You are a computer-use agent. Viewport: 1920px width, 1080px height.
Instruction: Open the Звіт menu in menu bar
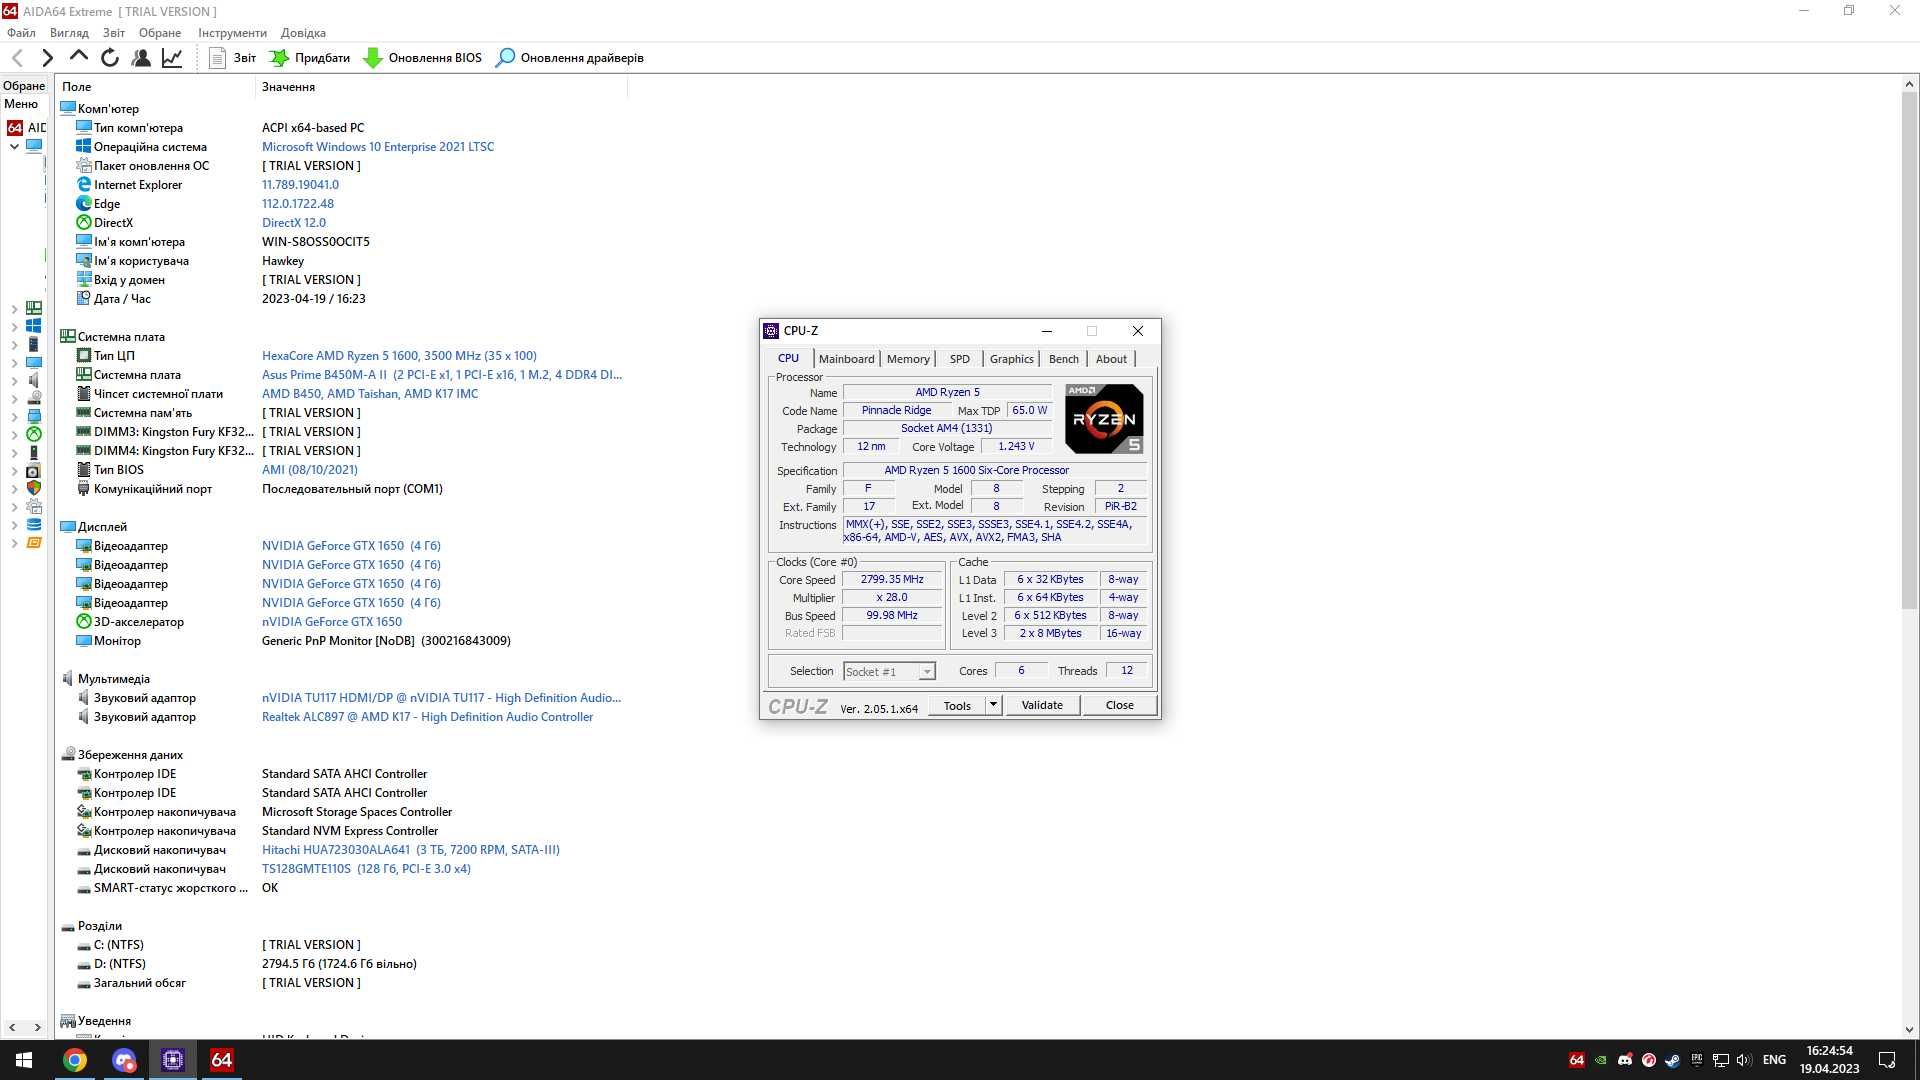click(114, 33)
